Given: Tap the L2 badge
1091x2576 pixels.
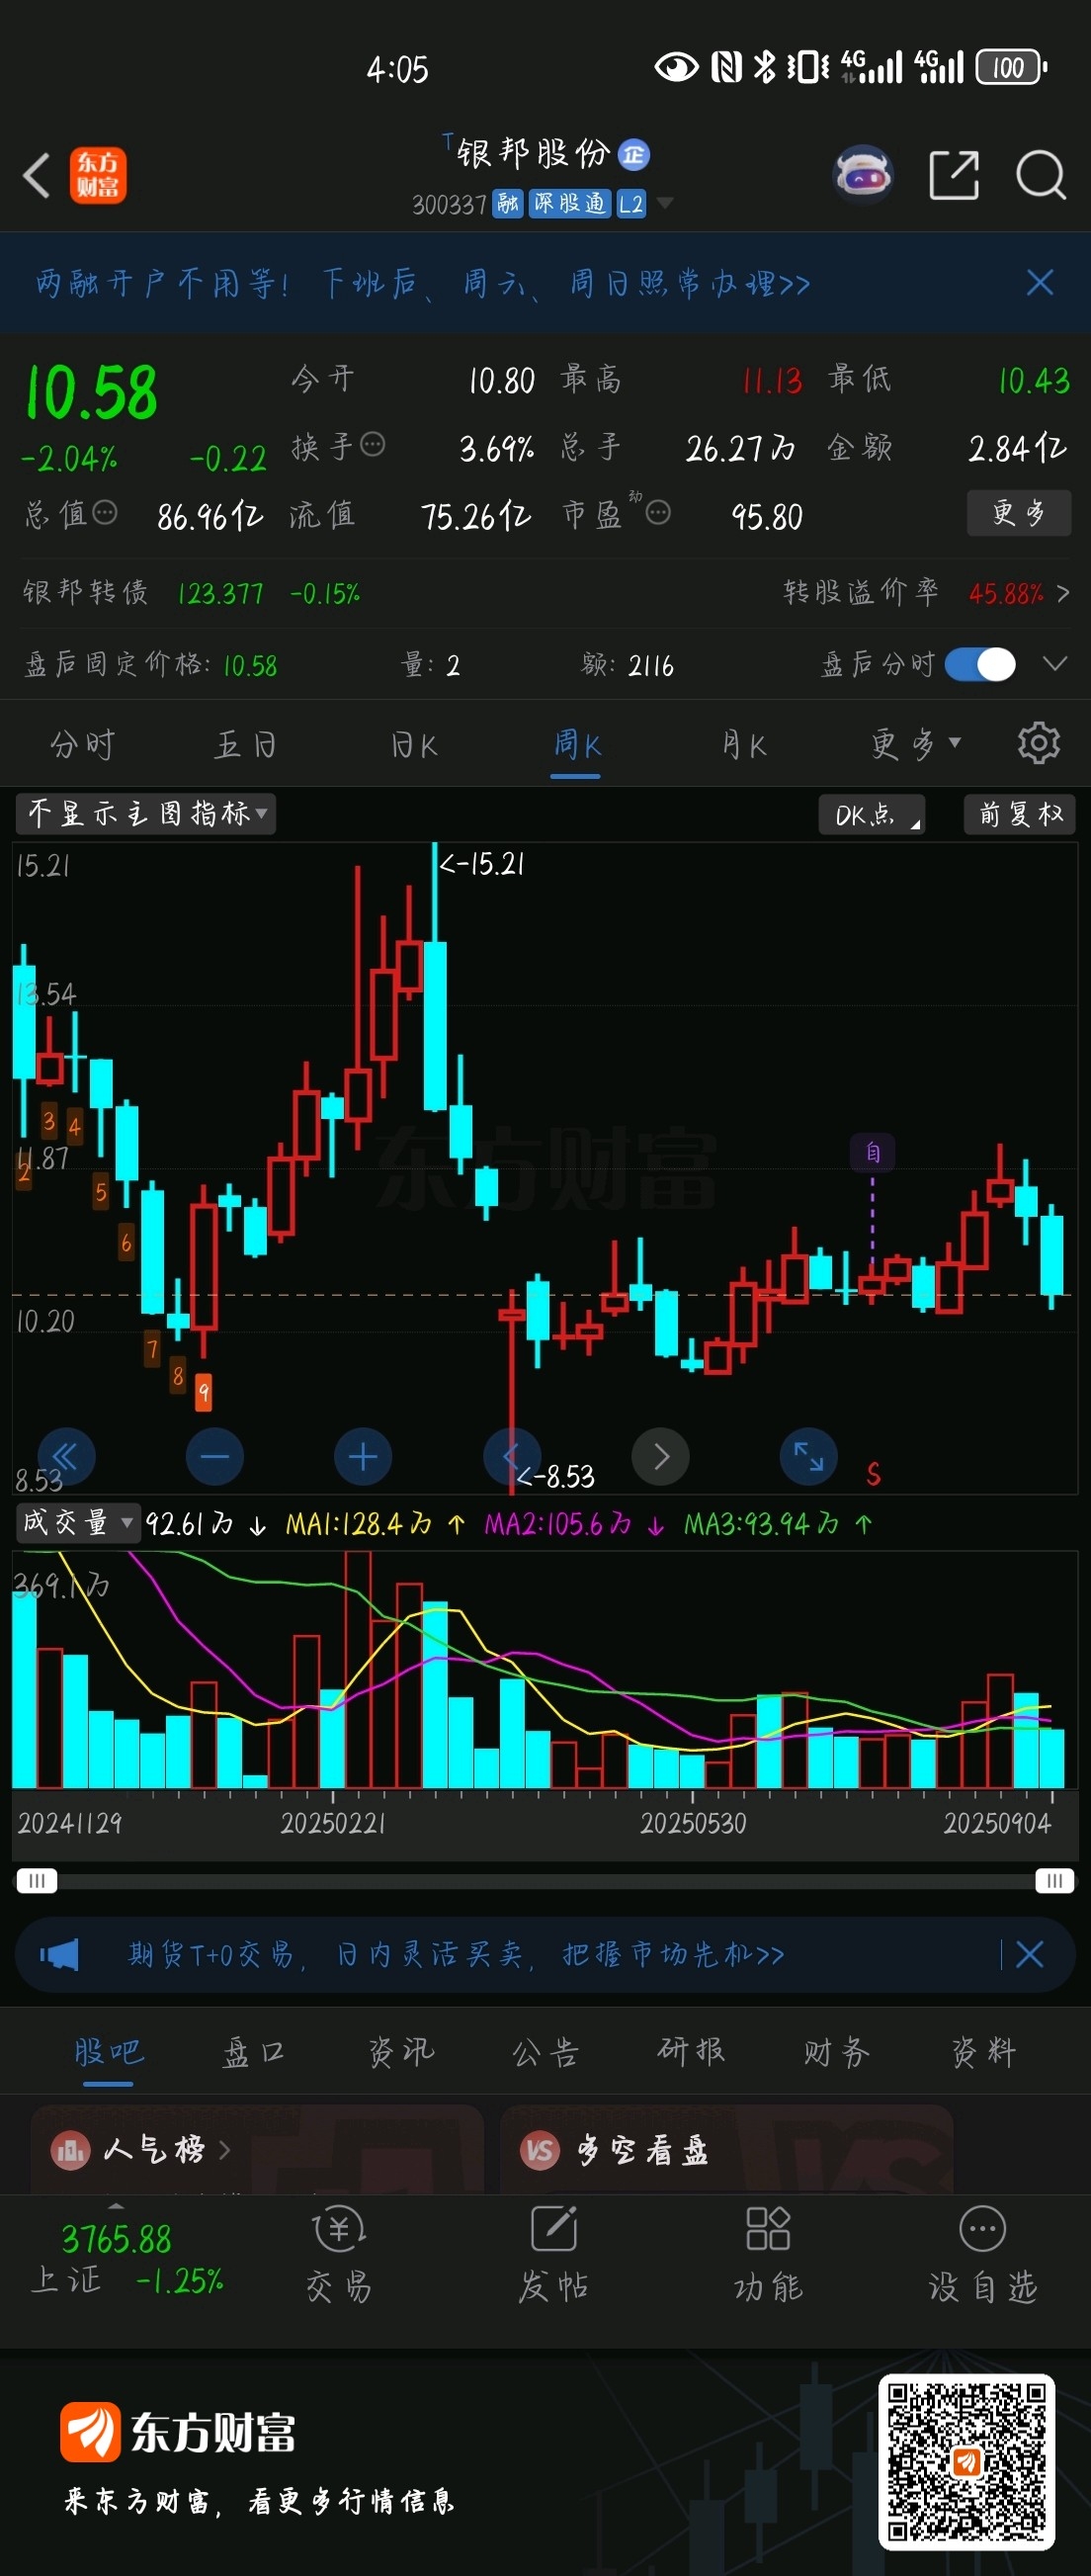Looking at the screenshot, I should 631,204.
